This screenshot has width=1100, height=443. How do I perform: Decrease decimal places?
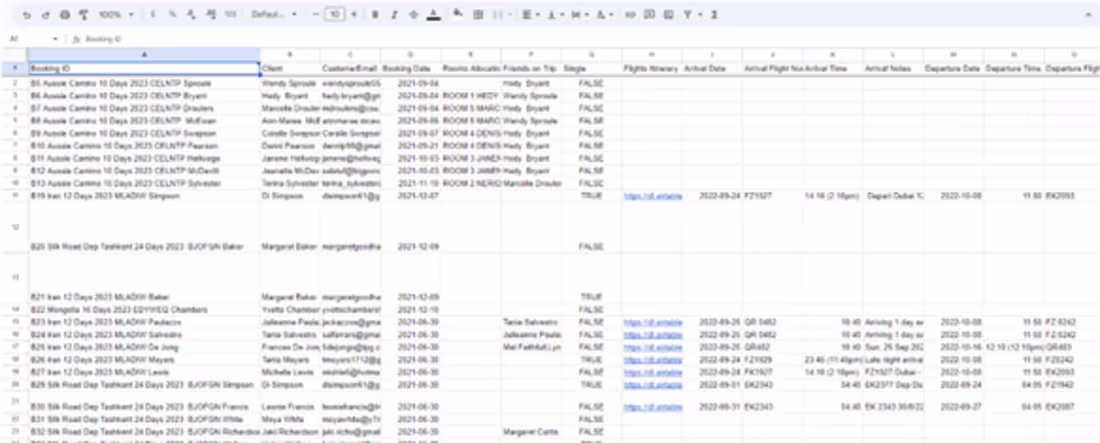pyautogui.click(x=192, y=15)
